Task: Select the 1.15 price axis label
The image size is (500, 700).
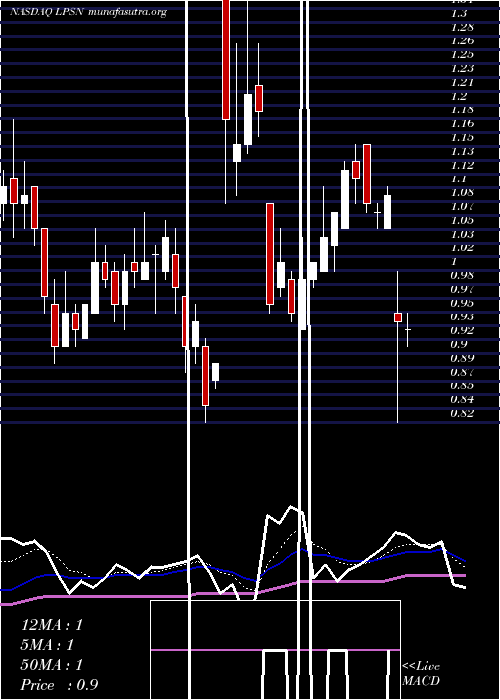Action: pyautogui.click(x=462, y=138)
